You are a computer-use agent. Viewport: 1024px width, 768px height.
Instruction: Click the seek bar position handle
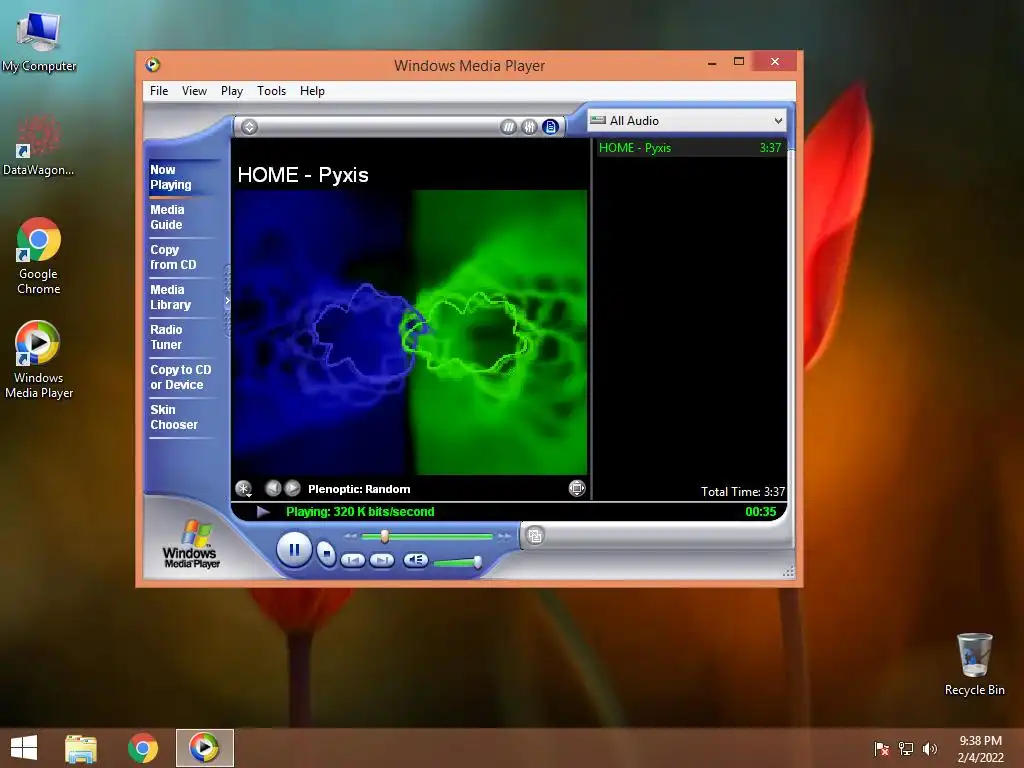385,536
